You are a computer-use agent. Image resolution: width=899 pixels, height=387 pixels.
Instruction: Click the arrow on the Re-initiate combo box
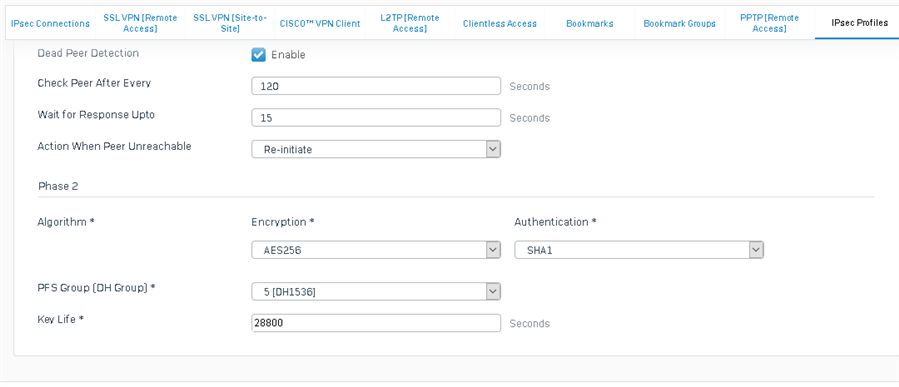coord(493,150)
